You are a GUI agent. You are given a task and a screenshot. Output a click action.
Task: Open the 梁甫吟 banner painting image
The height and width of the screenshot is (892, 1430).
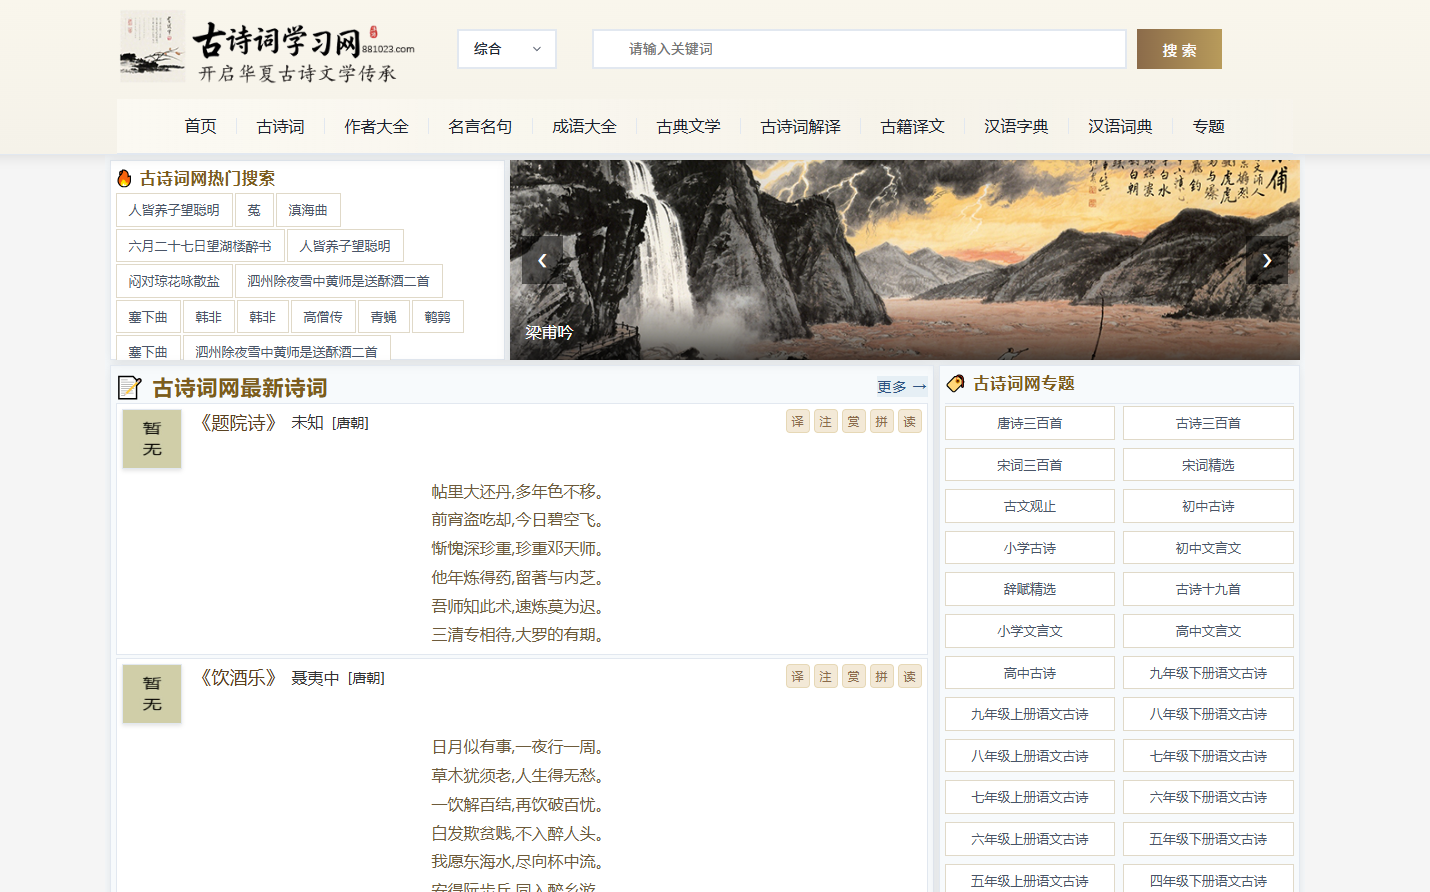904,260
